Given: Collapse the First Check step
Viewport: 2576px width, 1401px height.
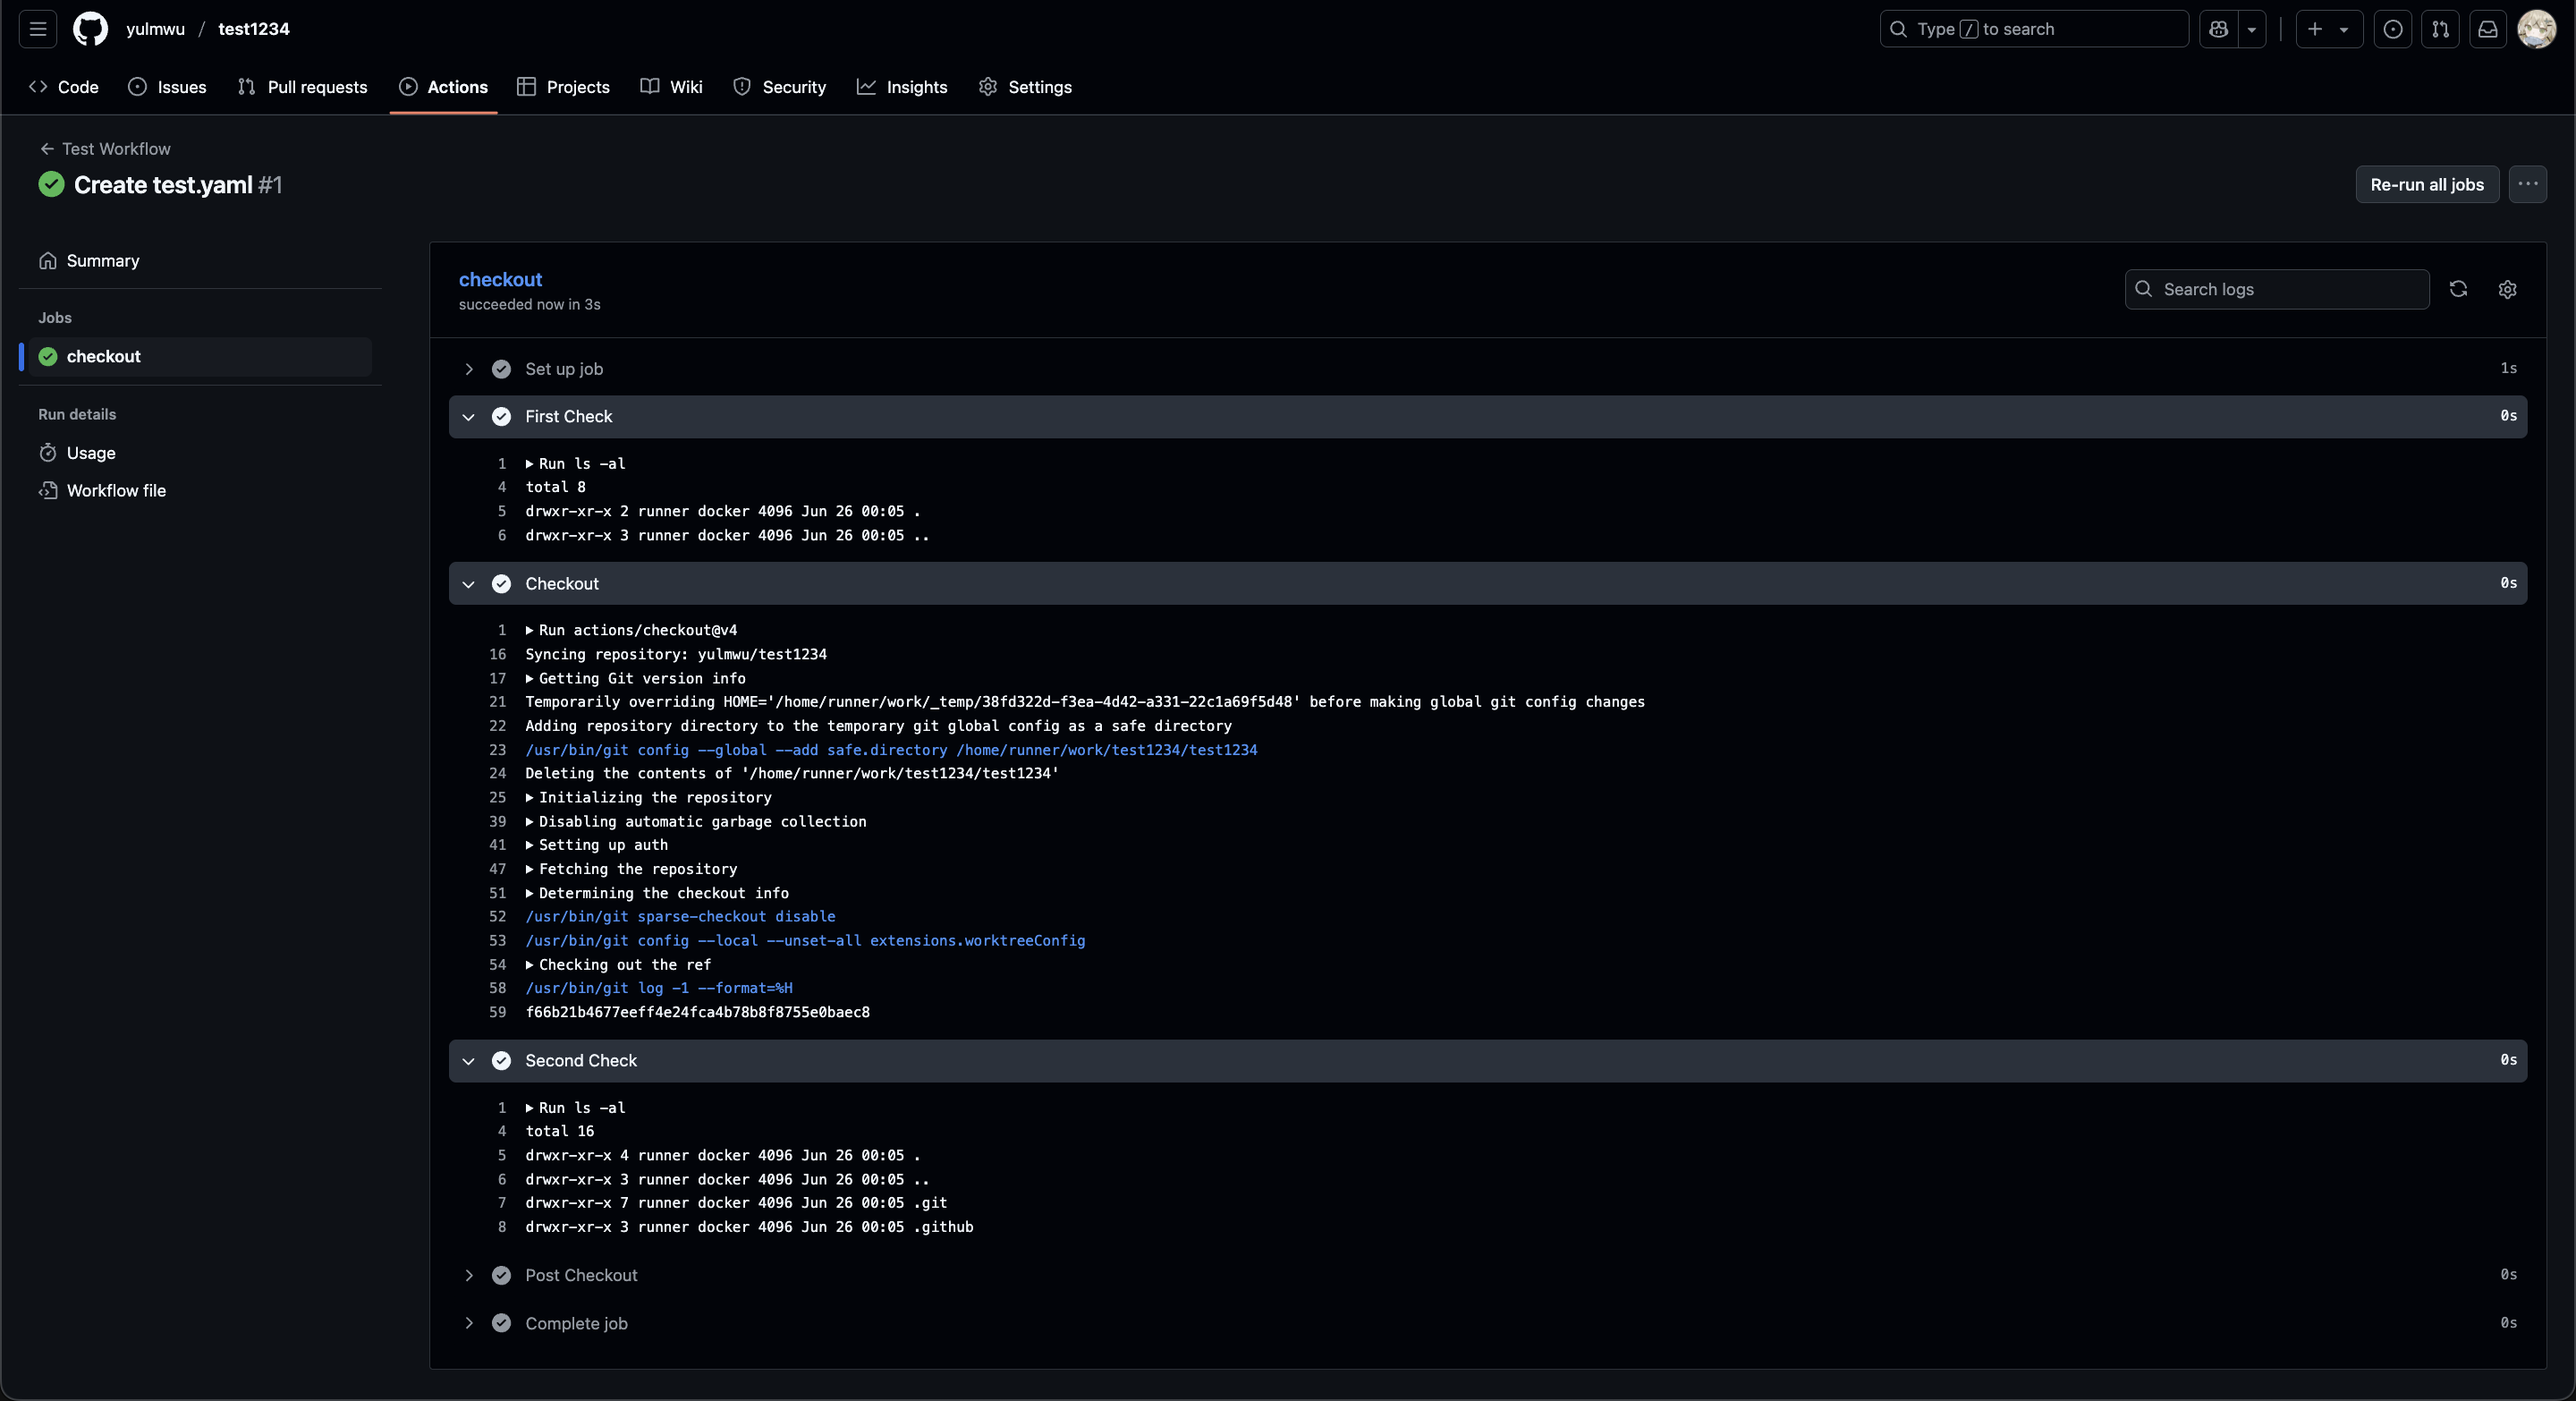Looking at the screenshot, I should point(468,417).
